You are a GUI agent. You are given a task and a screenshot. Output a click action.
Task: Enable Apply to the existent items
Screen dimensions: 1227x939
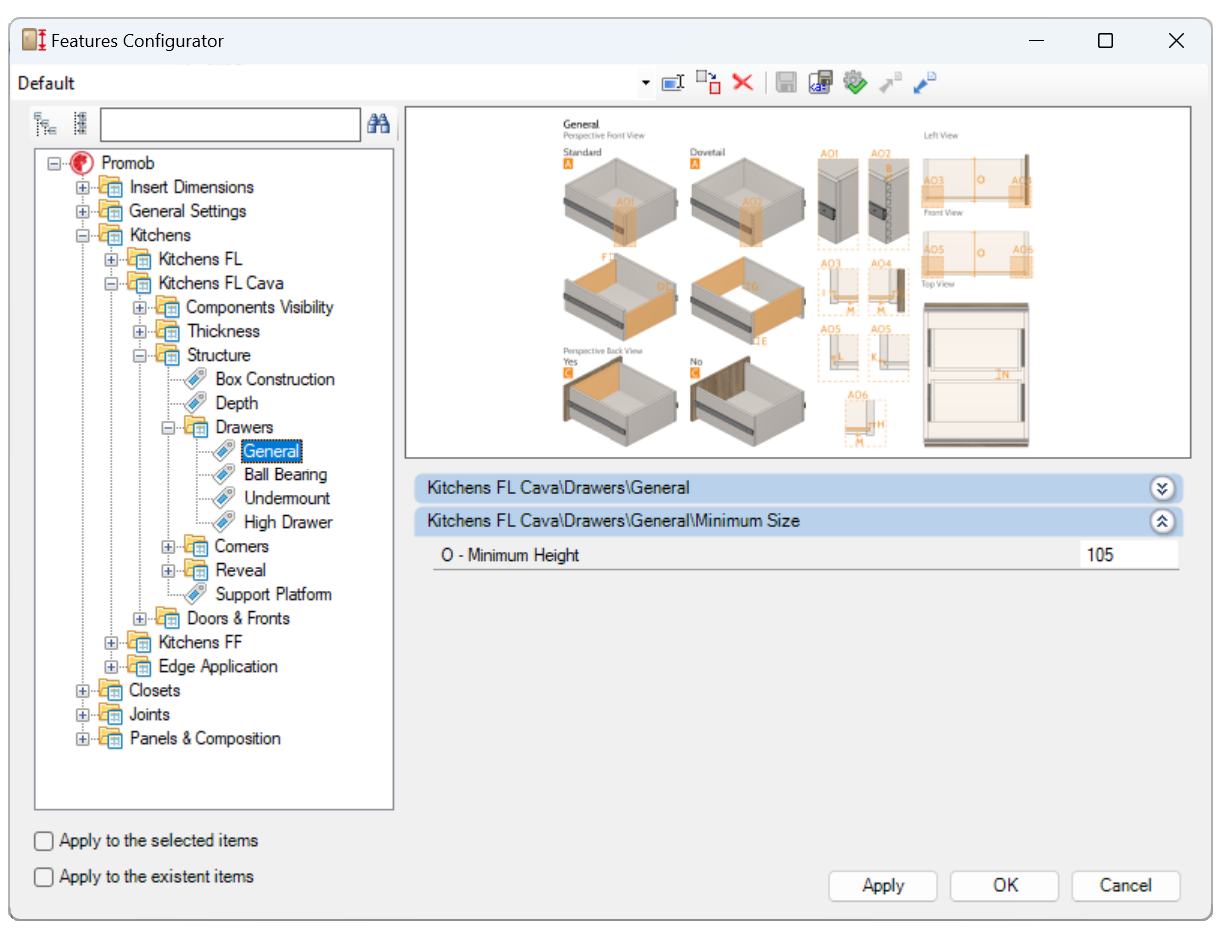click(x=44, y=877)
